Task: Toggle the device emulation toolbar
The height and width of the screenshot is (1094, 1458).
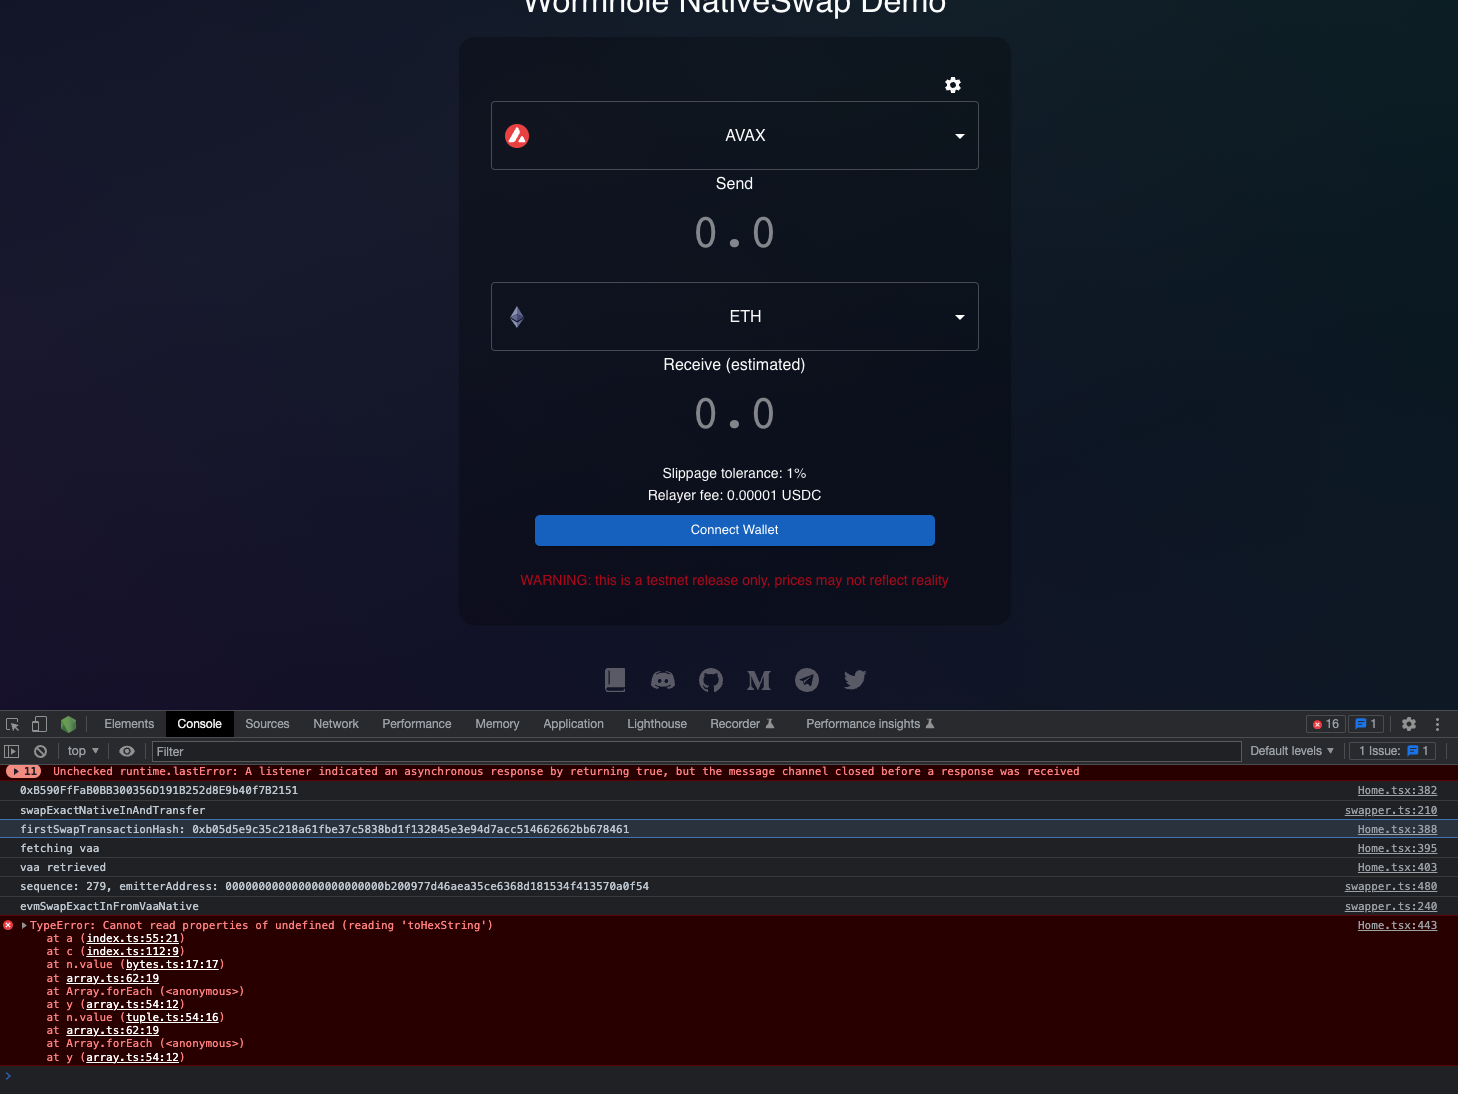Action: [39, 723]
